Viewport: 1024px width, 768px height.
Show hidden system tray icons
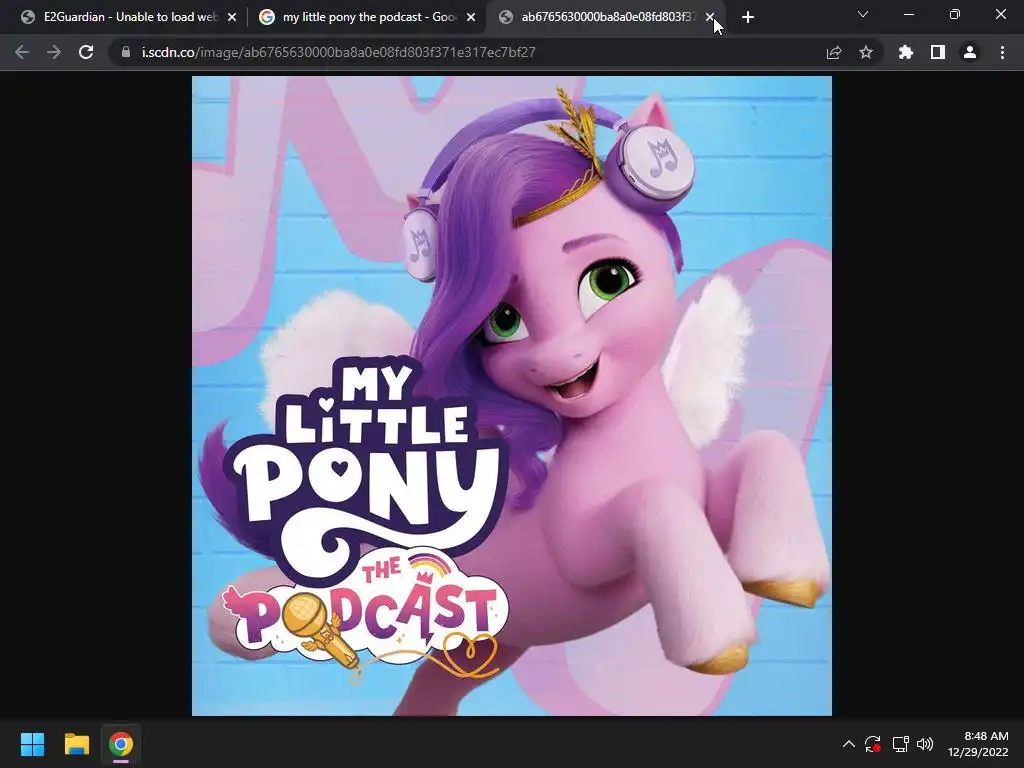[848, 744]
